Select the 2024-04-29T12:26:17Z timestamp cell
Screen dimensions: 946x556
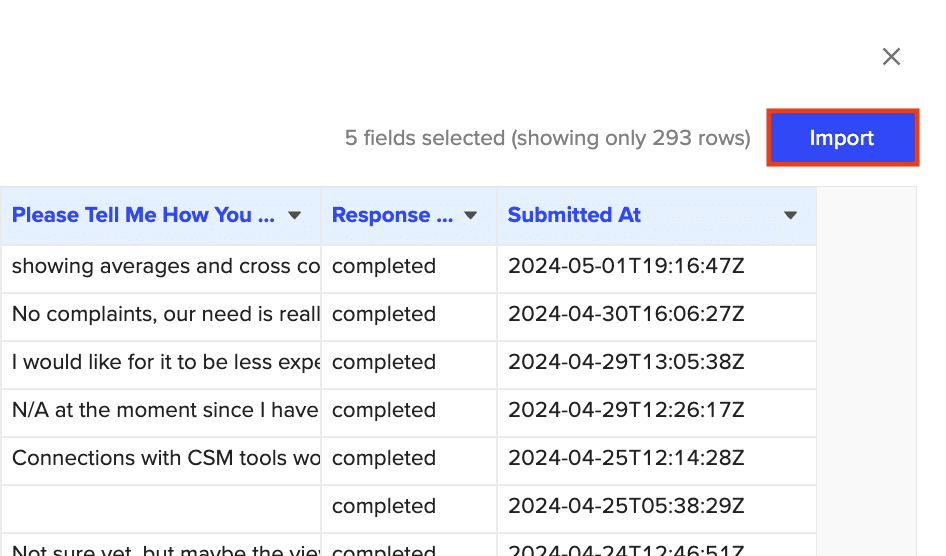click(x=626, y=410)
